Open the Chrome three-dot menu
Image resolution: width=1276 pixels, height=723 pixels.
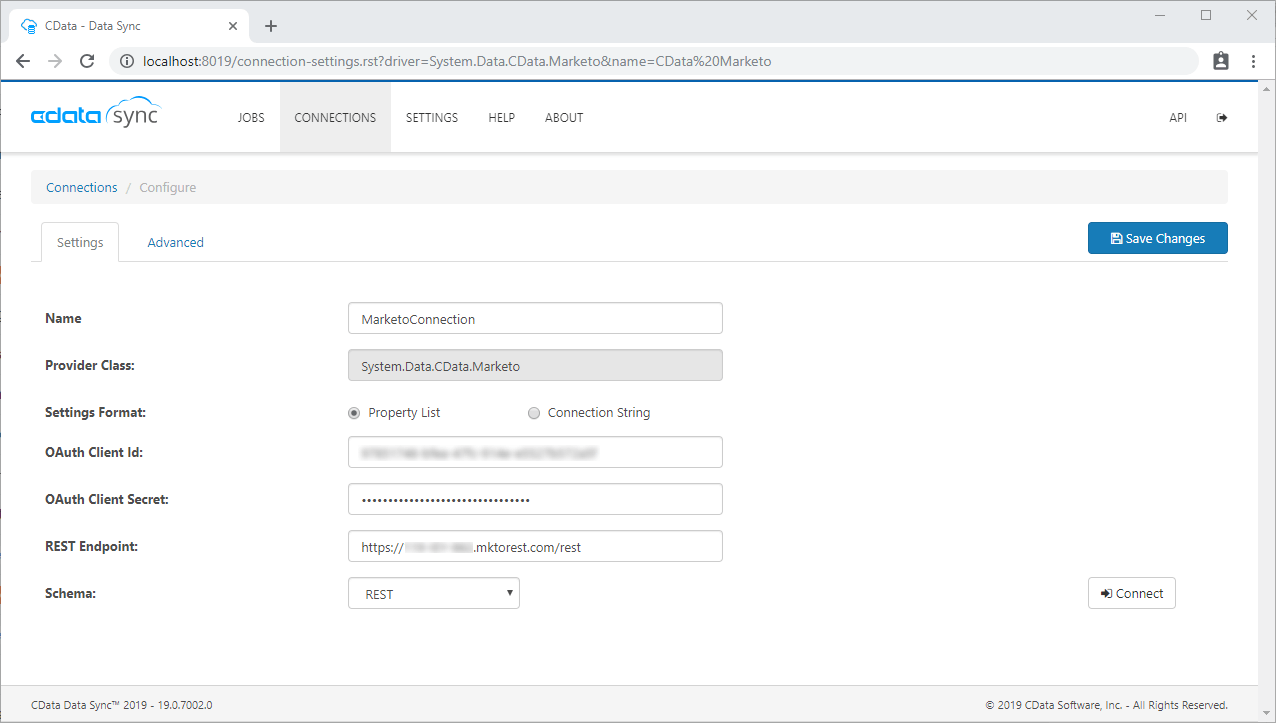1253,61
